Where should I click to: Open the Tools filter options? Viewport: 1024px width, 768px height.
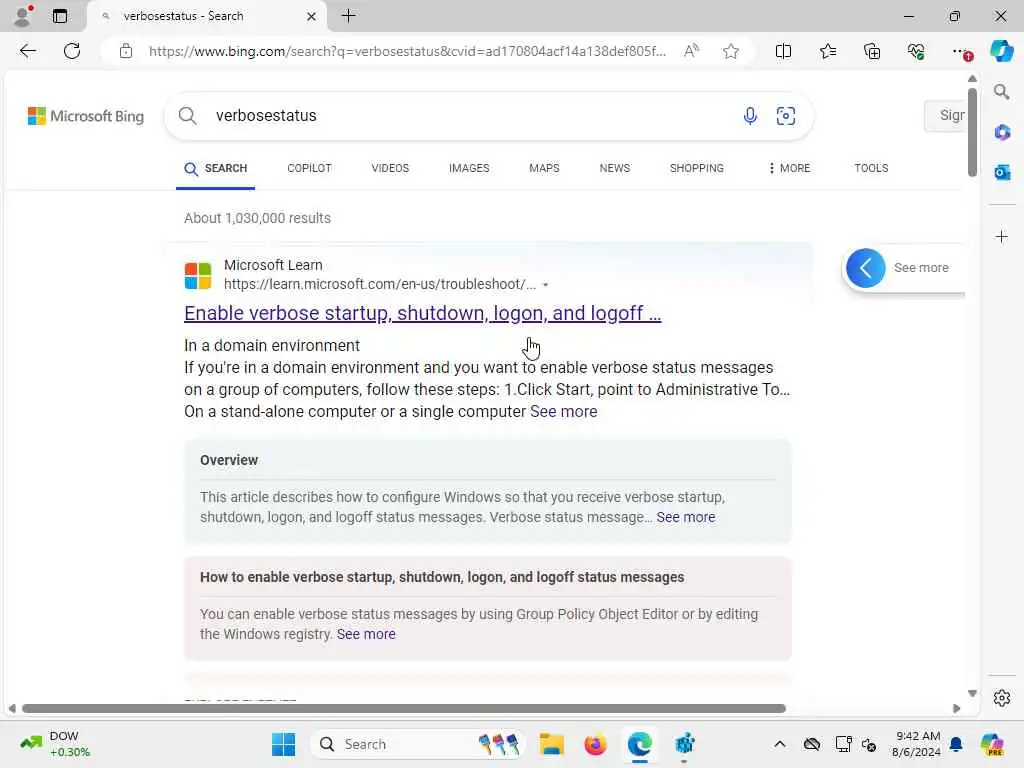(871, 168)
